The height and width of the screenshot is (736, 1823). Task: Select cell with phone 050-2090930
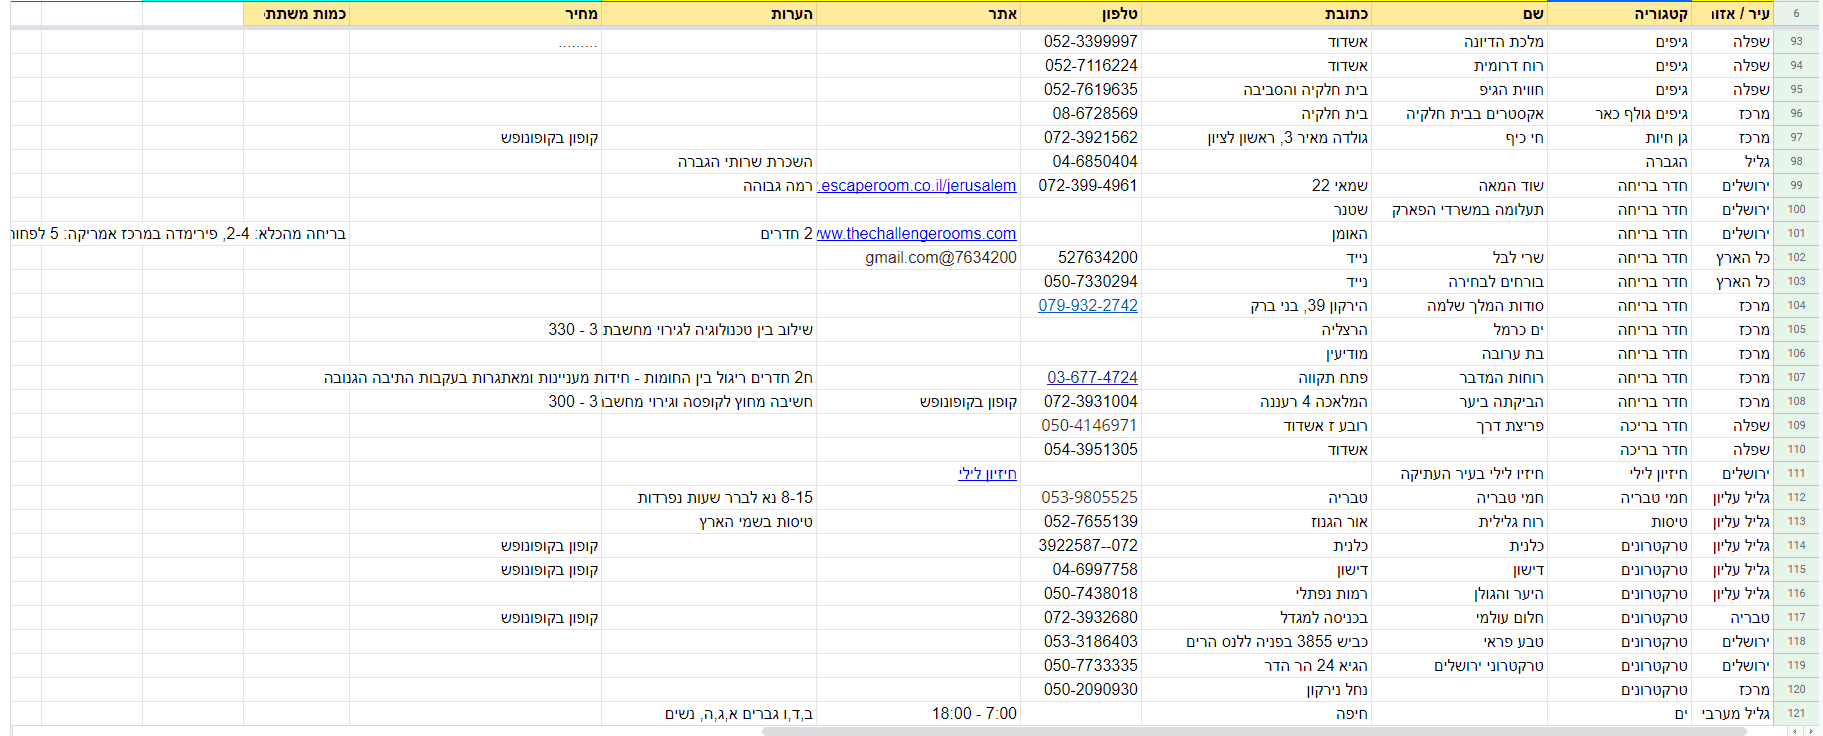pos(1081,690)
